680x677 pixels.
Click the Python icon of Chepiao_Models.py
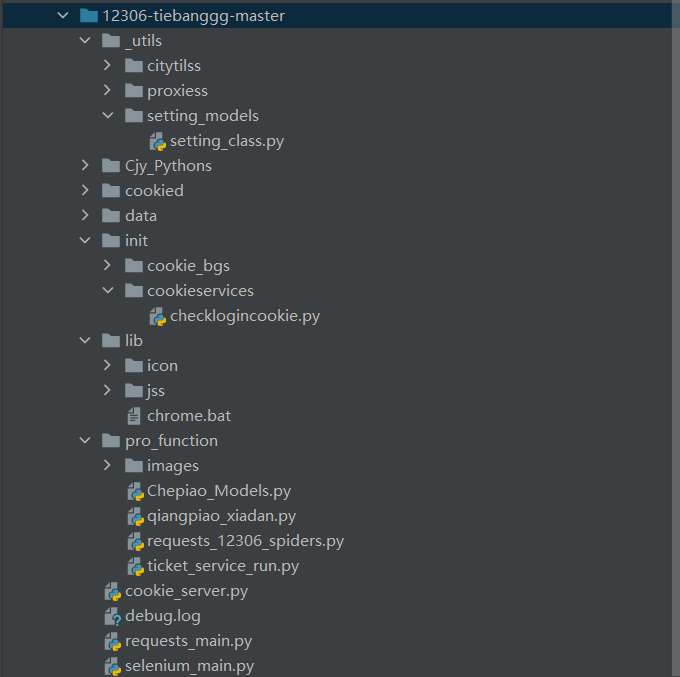point(136,492)
